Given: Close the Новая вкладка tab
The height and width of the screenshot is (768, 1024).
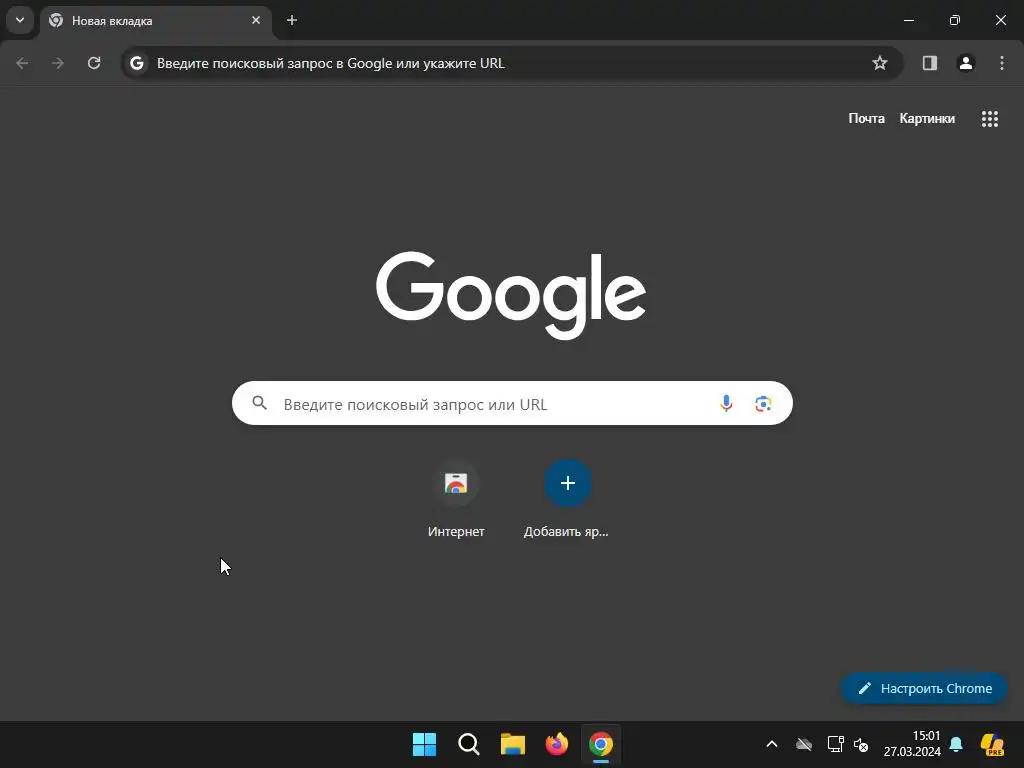Looking at the screenshot, I should point(256,20).
